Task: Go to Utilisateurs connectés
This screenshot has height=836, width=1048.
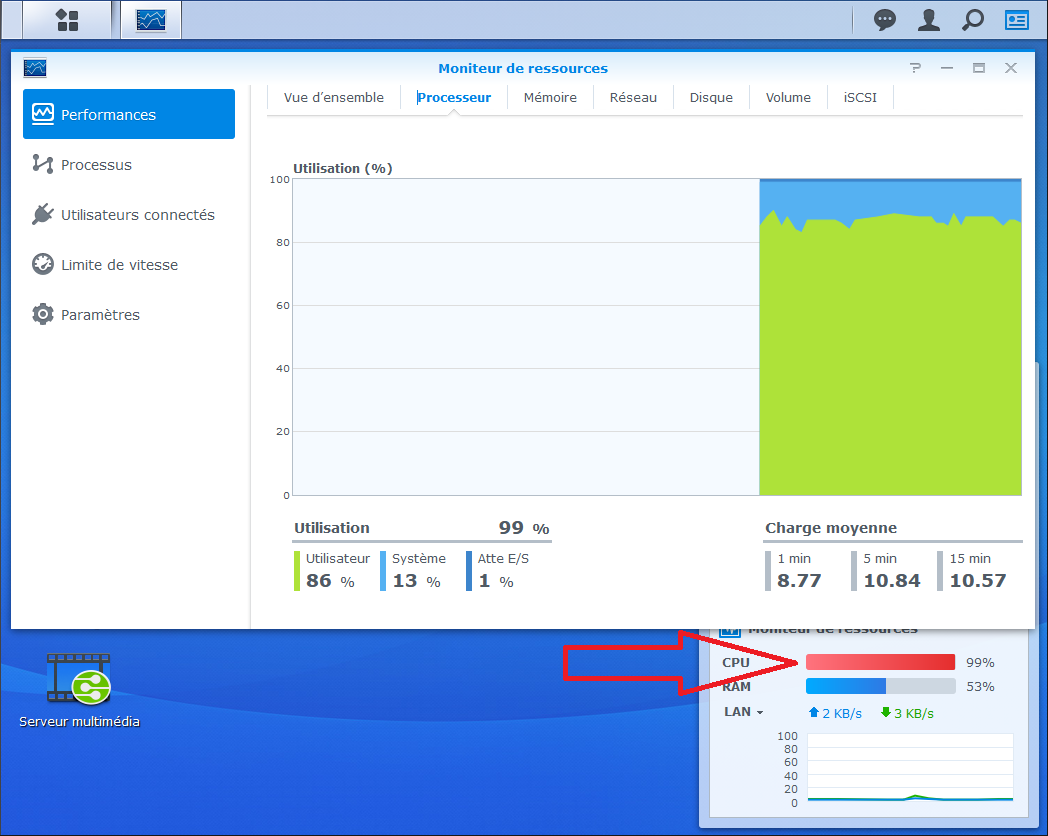Action: pos(137,215)
